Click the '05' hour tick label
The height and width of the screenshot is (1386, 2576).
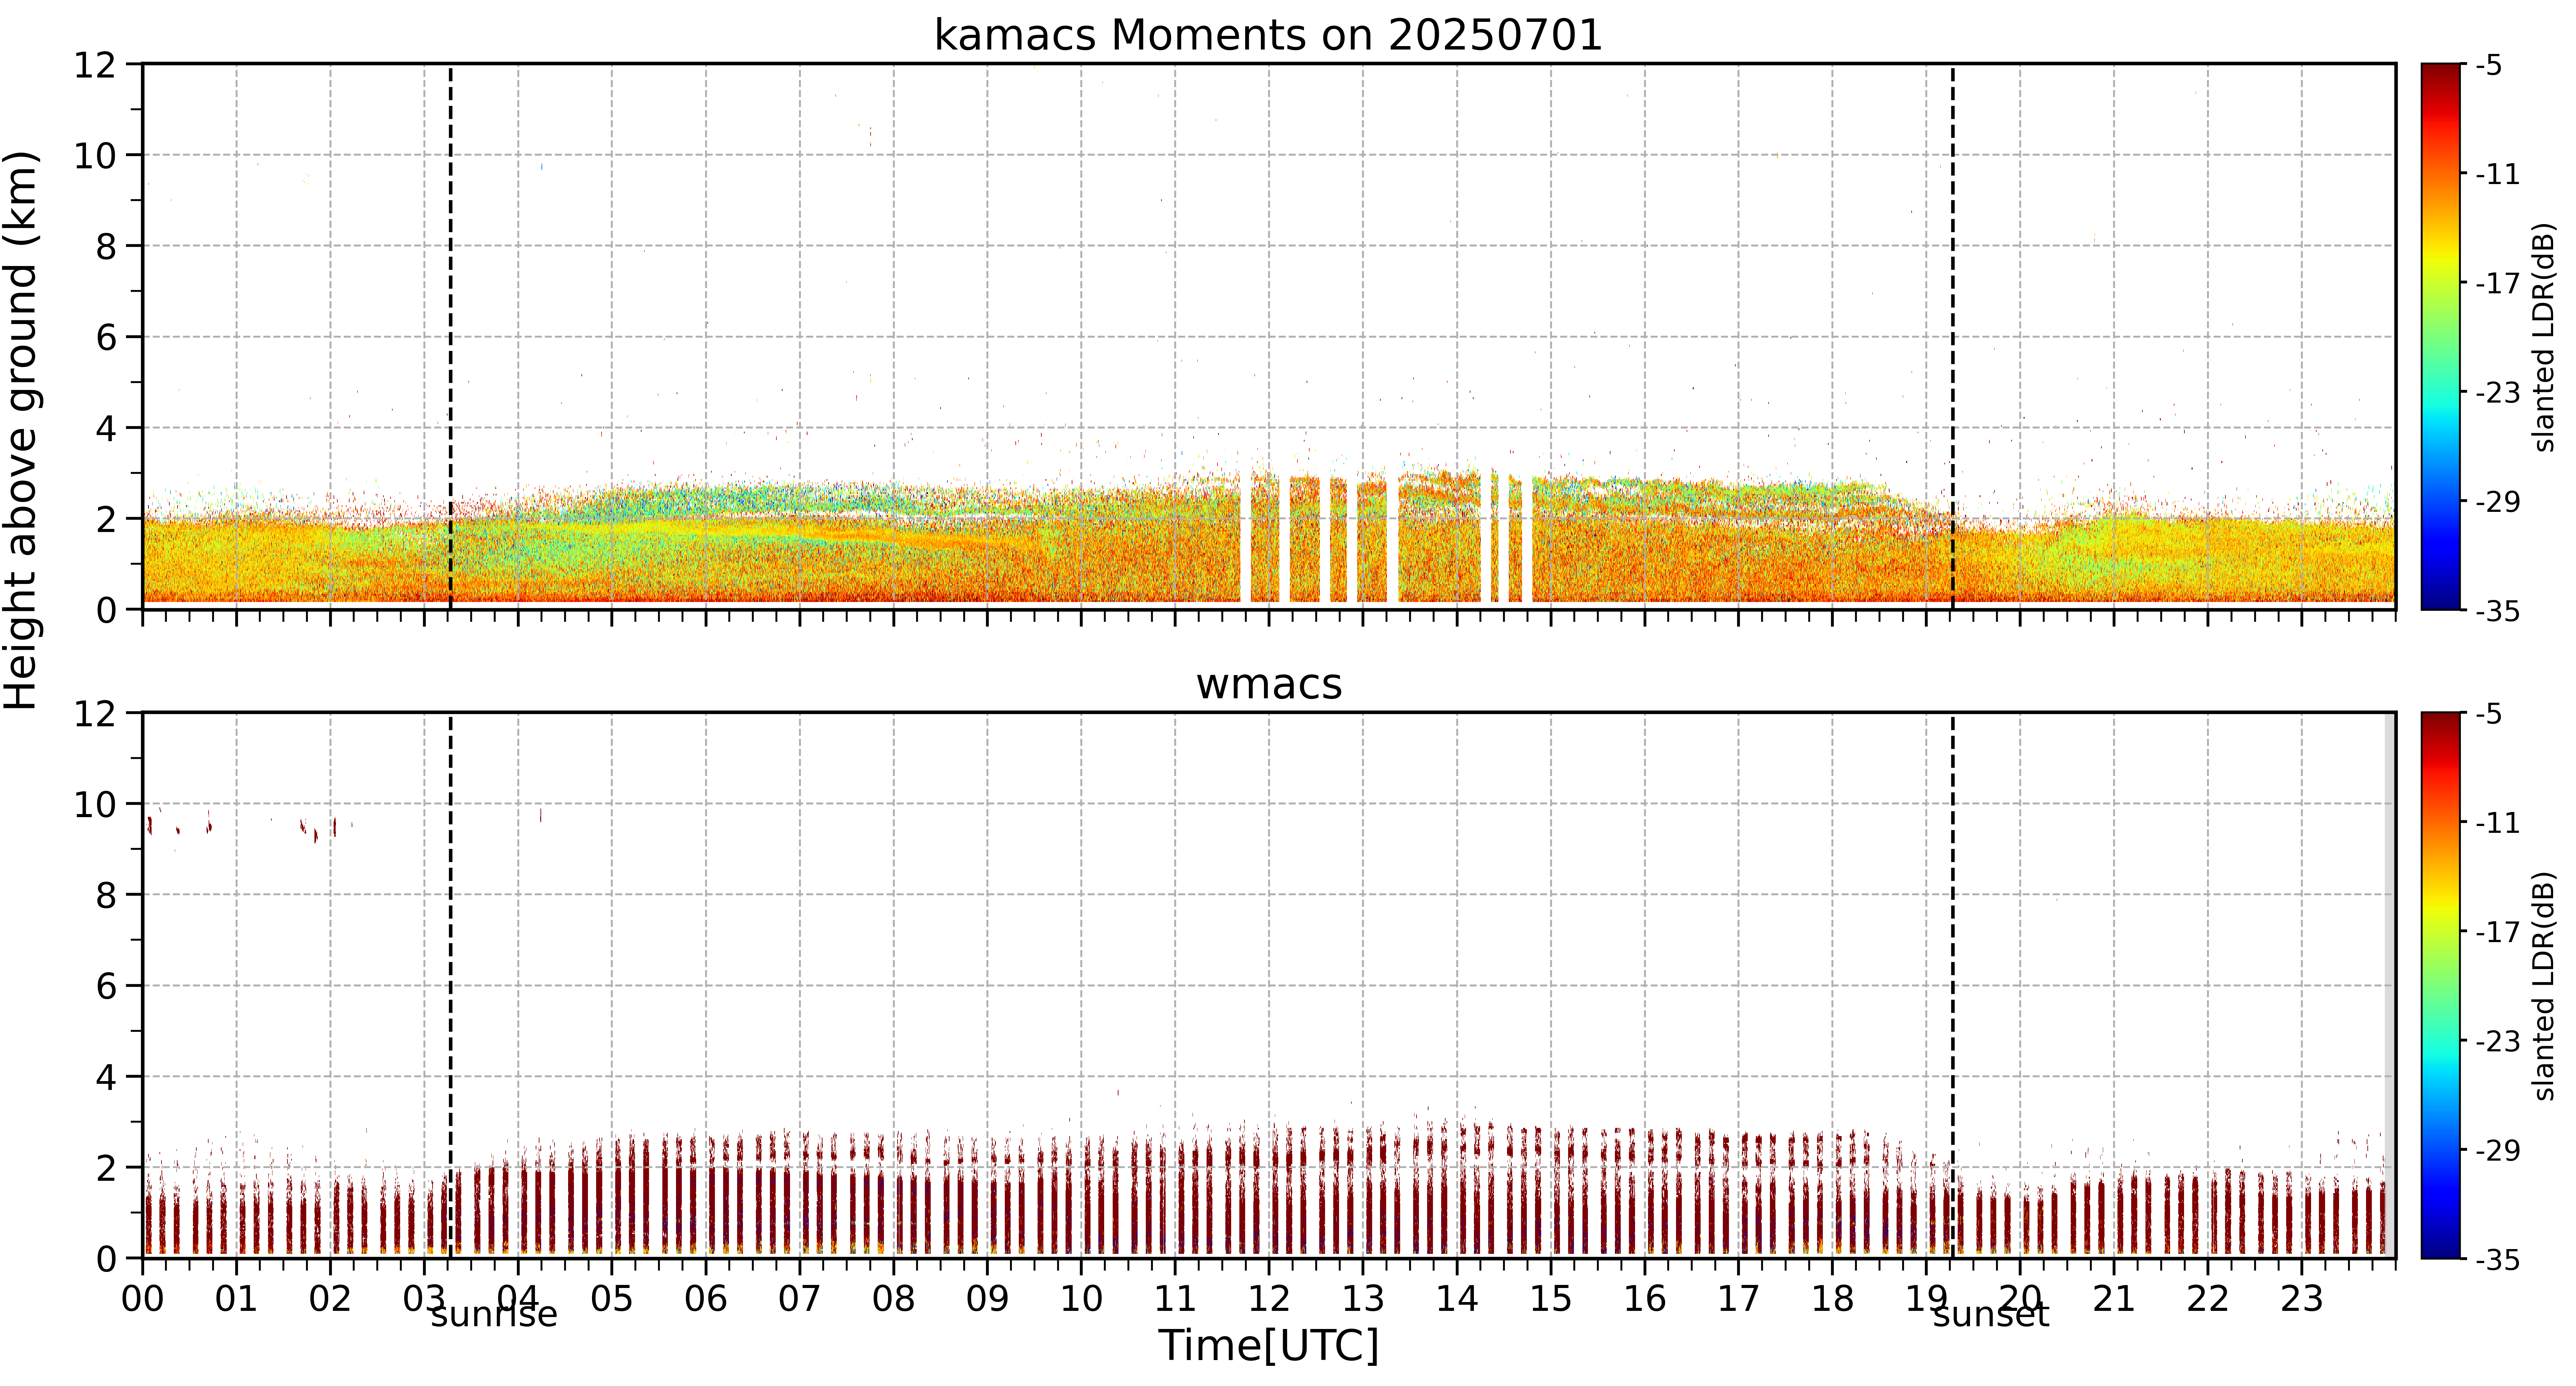click(612, 1299)
